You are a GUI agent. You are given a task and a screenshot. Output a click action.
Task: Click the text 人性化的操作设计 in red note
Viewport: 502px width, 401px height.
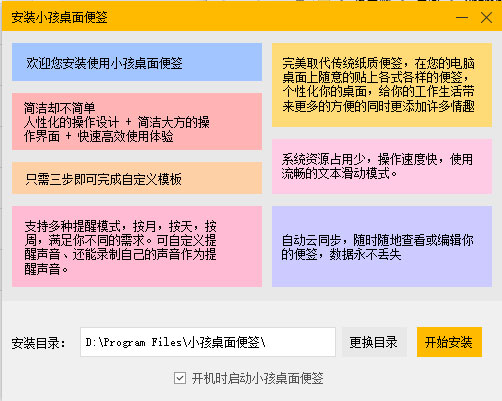pos(71,122)
